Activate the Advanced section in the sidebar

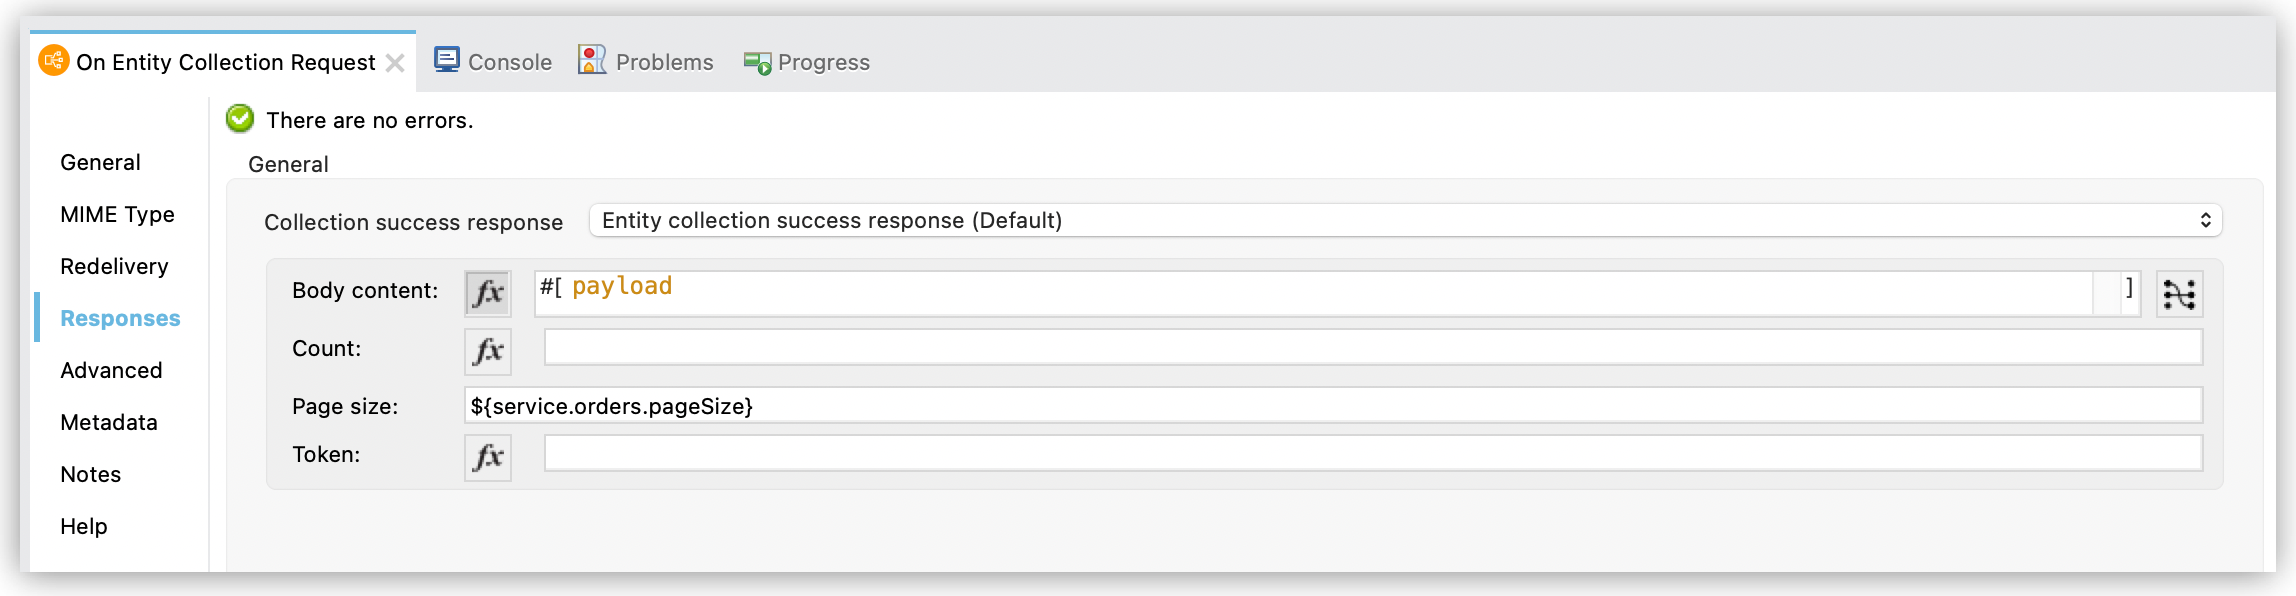click(x=112, y=370)
